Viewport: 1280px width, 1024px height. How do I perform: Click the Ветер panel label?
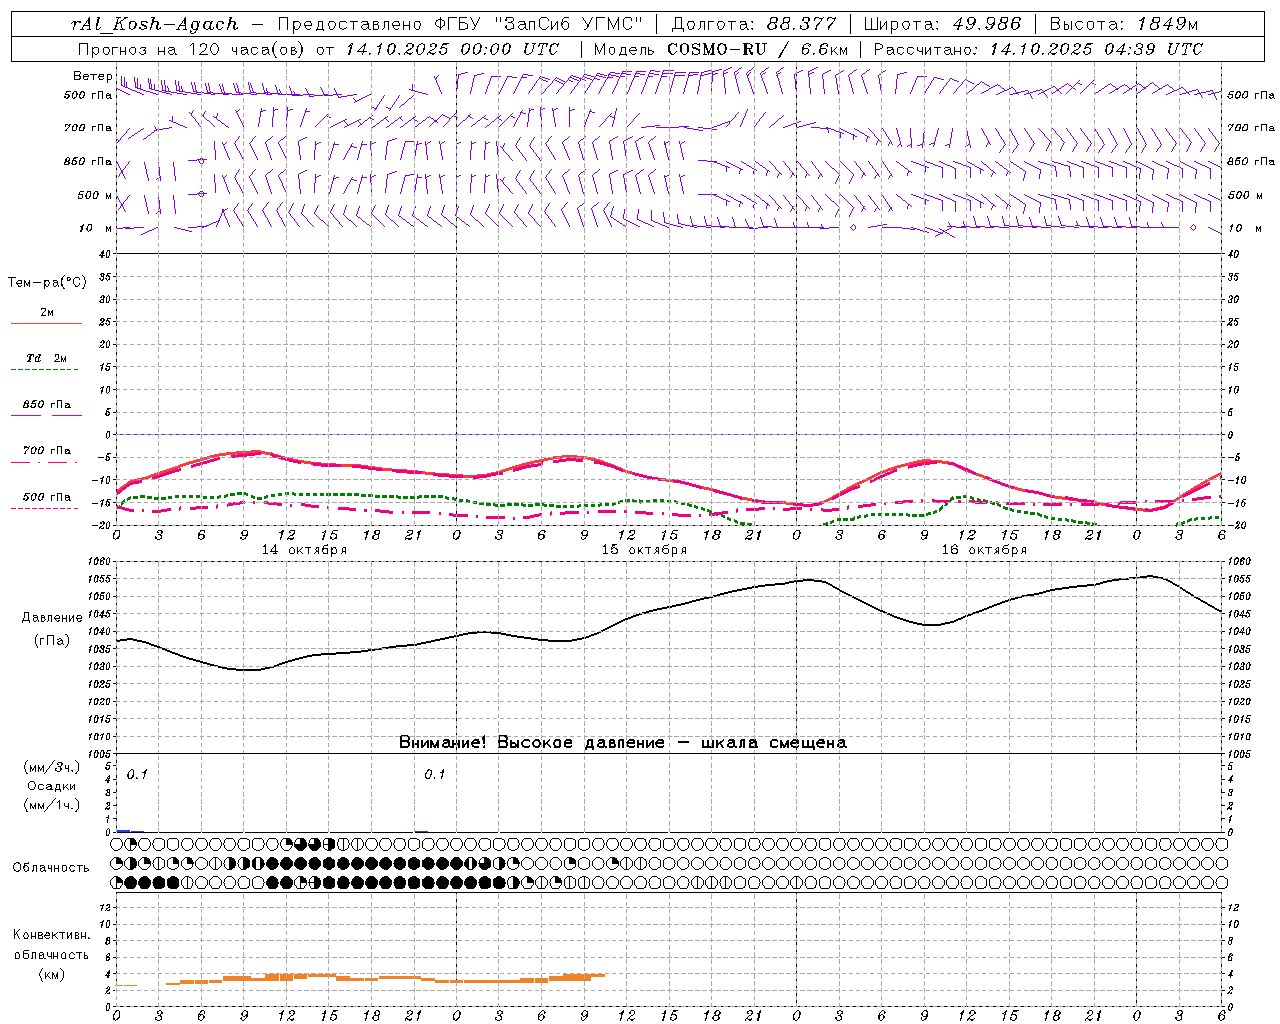(92, 76)
